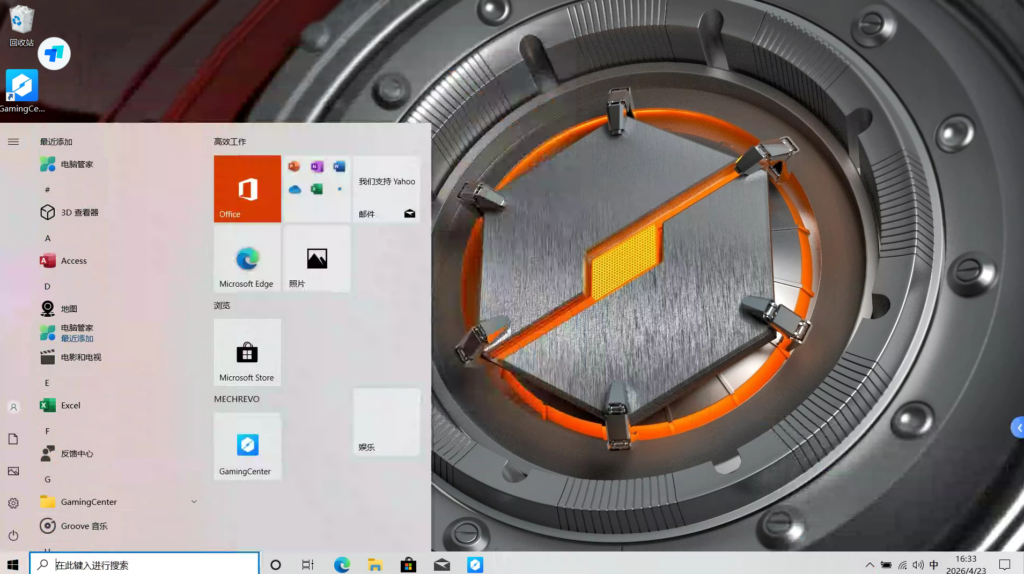Open Microsoft Store from taskbar

(x=408, y=565)
